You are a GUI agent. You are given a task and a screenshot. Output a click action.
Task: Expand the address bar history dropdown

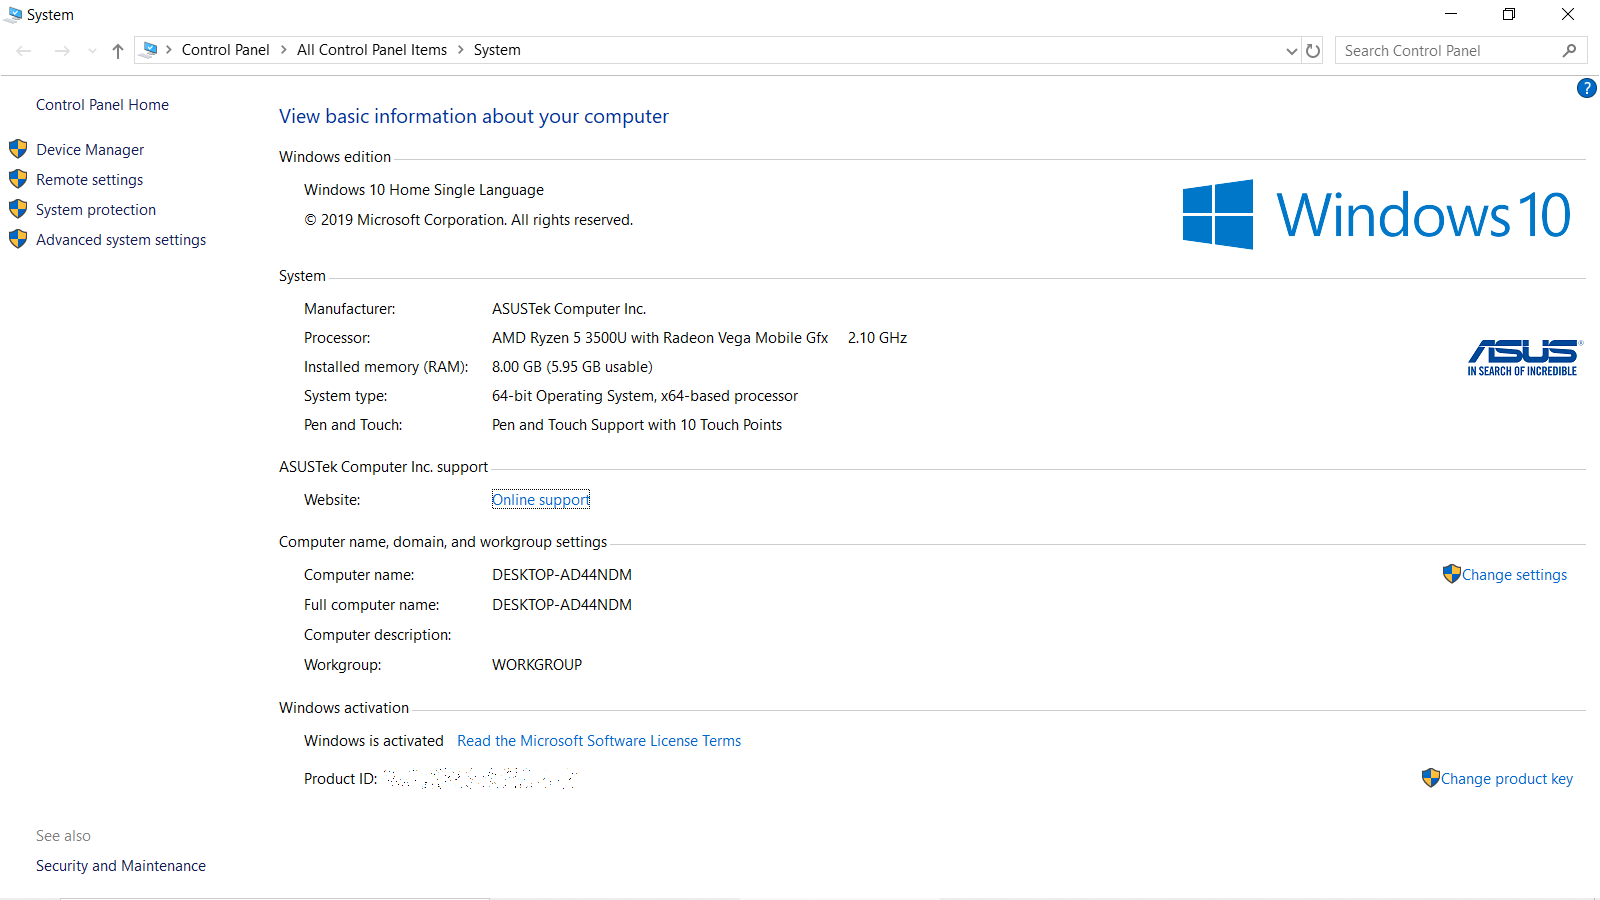[x=1291, y=51]
